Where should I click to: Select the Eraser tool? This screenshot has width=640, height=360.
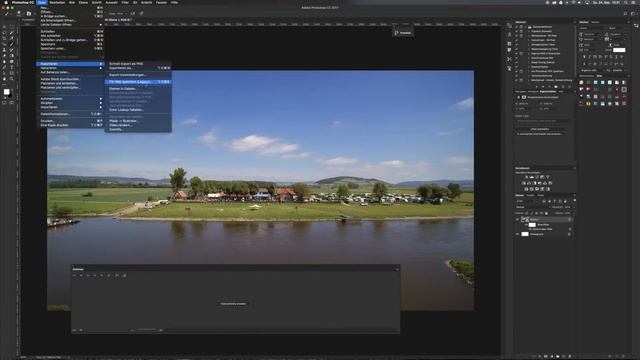coord(4,56)
